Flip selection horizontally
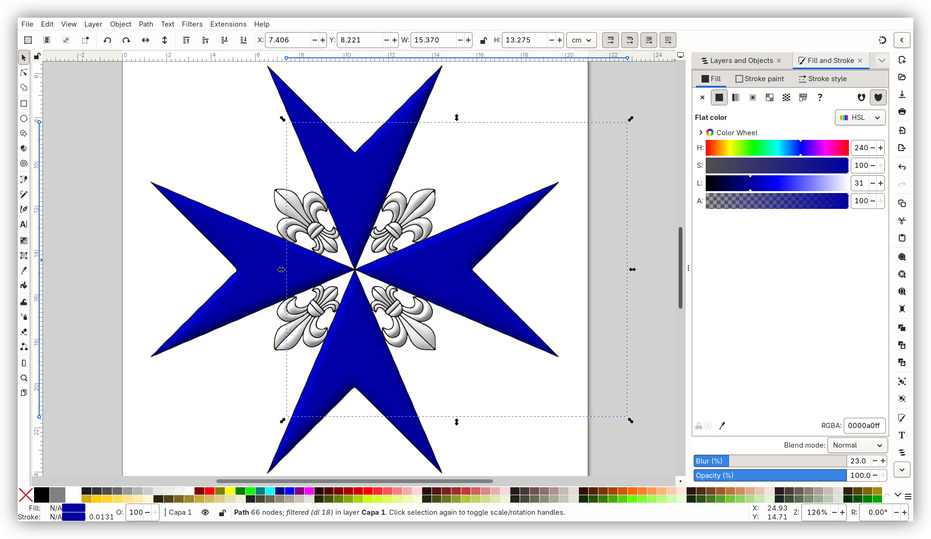931x539 pixels. pos(145,40)
